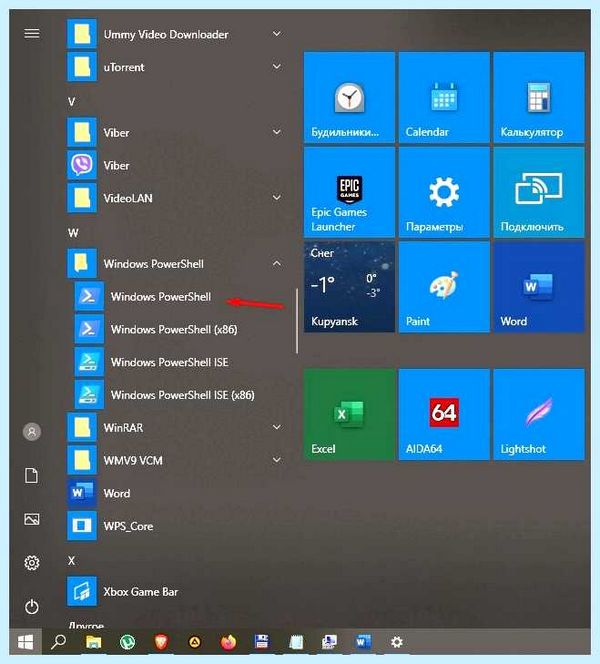Open the AIDA64 tile
Screen dimensions: 600x664
tap(444, 414)
